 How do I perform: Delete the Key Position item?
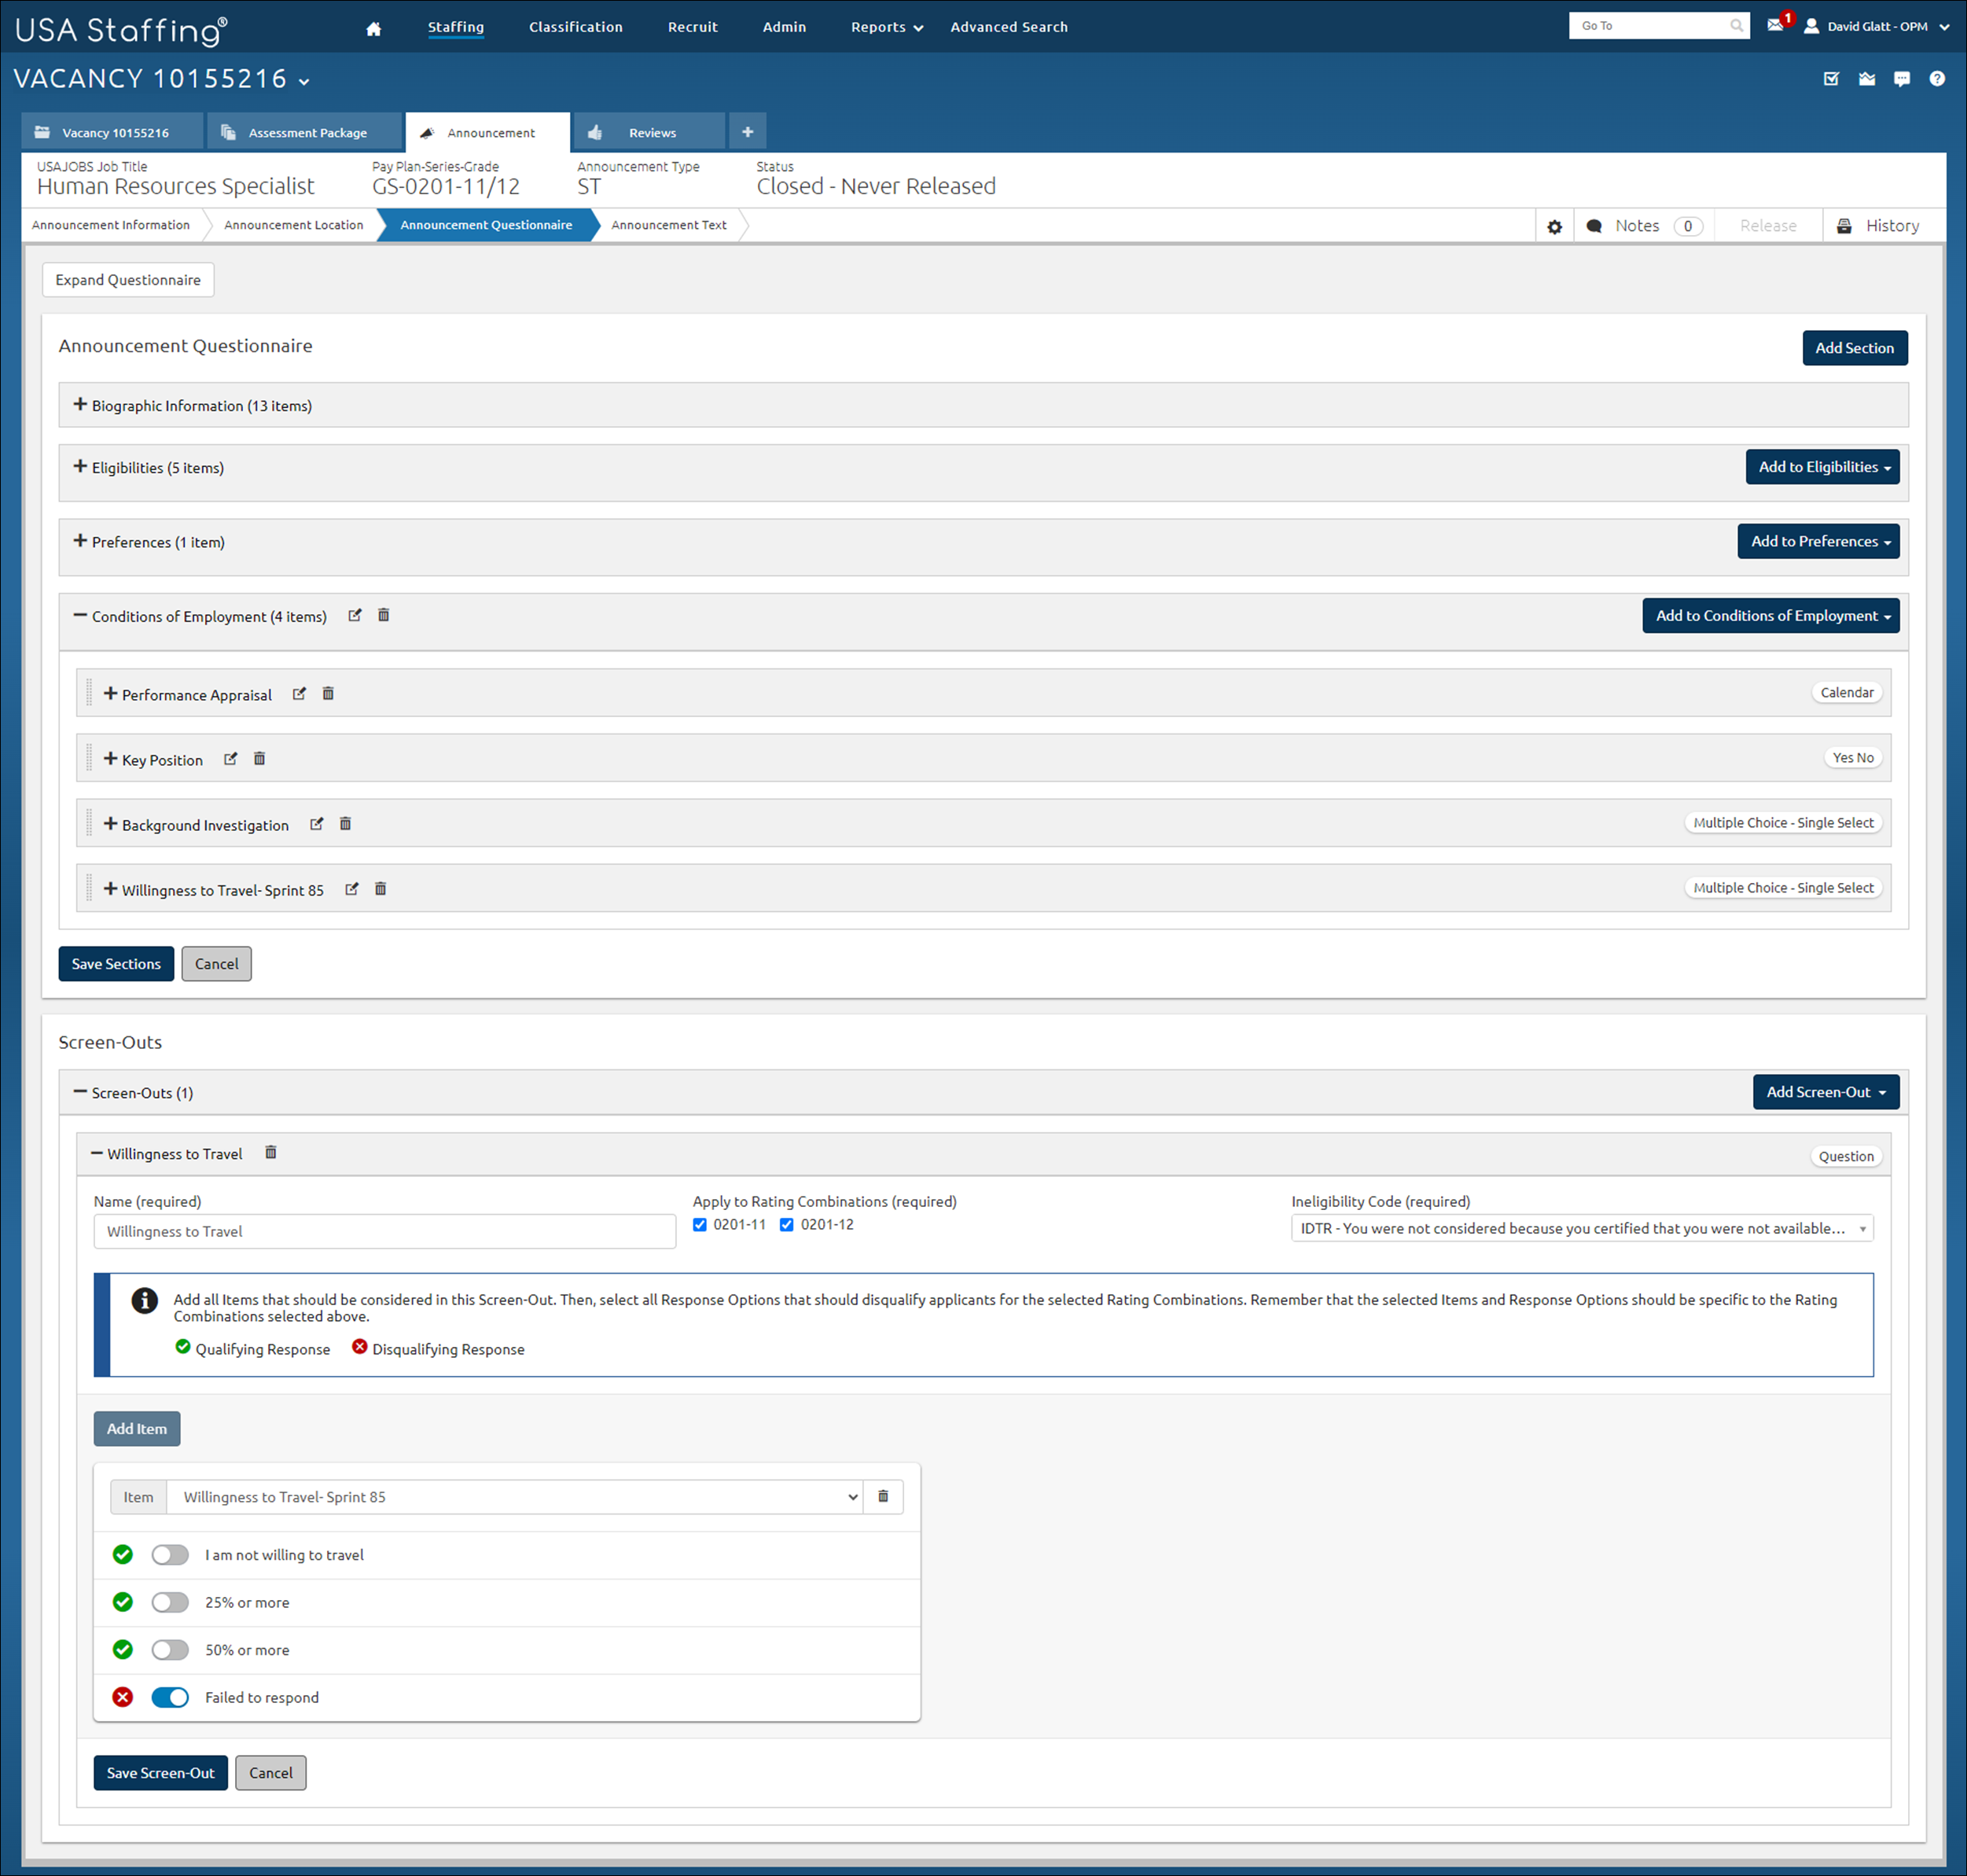tap(259, 759)
